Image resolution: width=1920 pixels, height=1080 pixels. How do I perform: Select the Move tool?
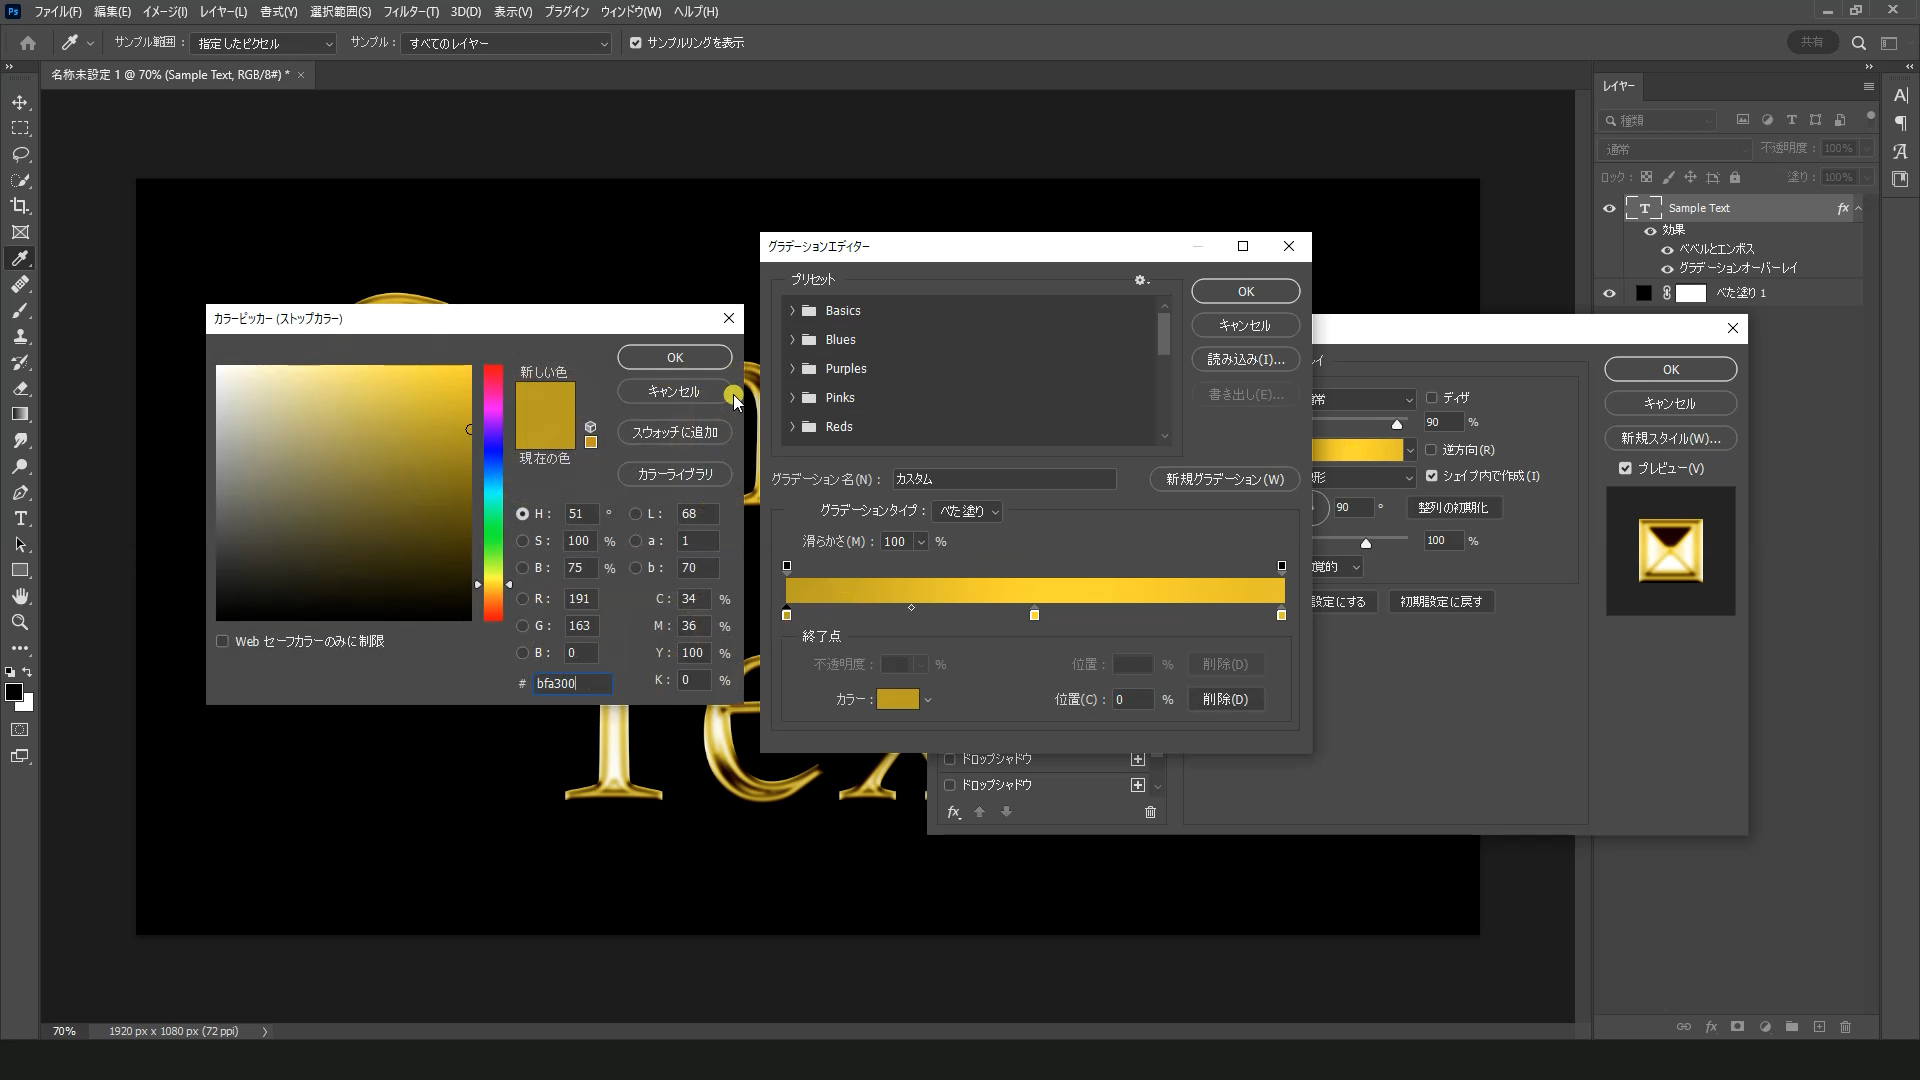(x=20, y=103)
